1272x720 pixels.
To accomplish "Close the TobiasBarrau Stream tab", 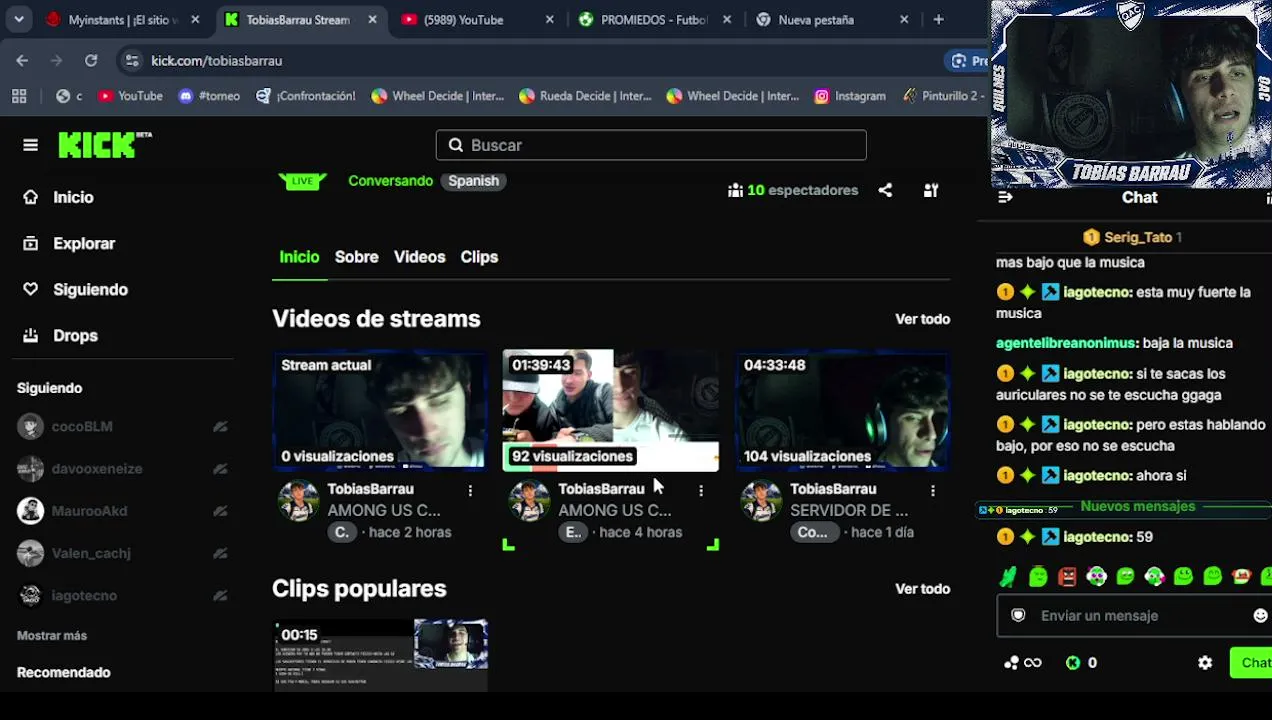I will coord(372,19).
